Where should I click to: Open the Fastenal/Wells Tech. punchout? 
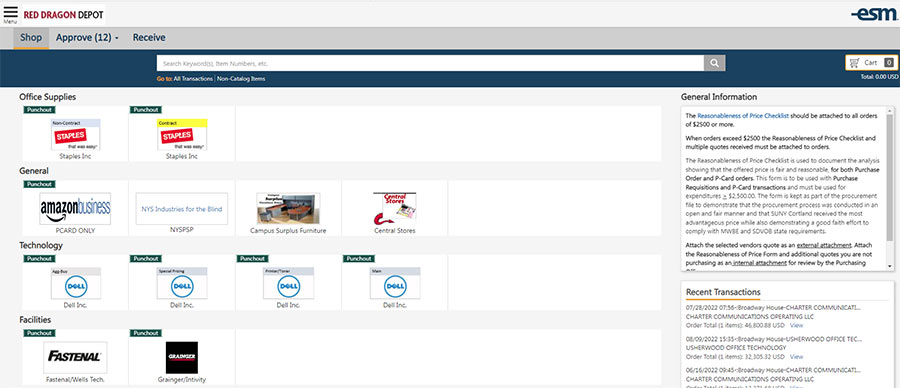75,357
